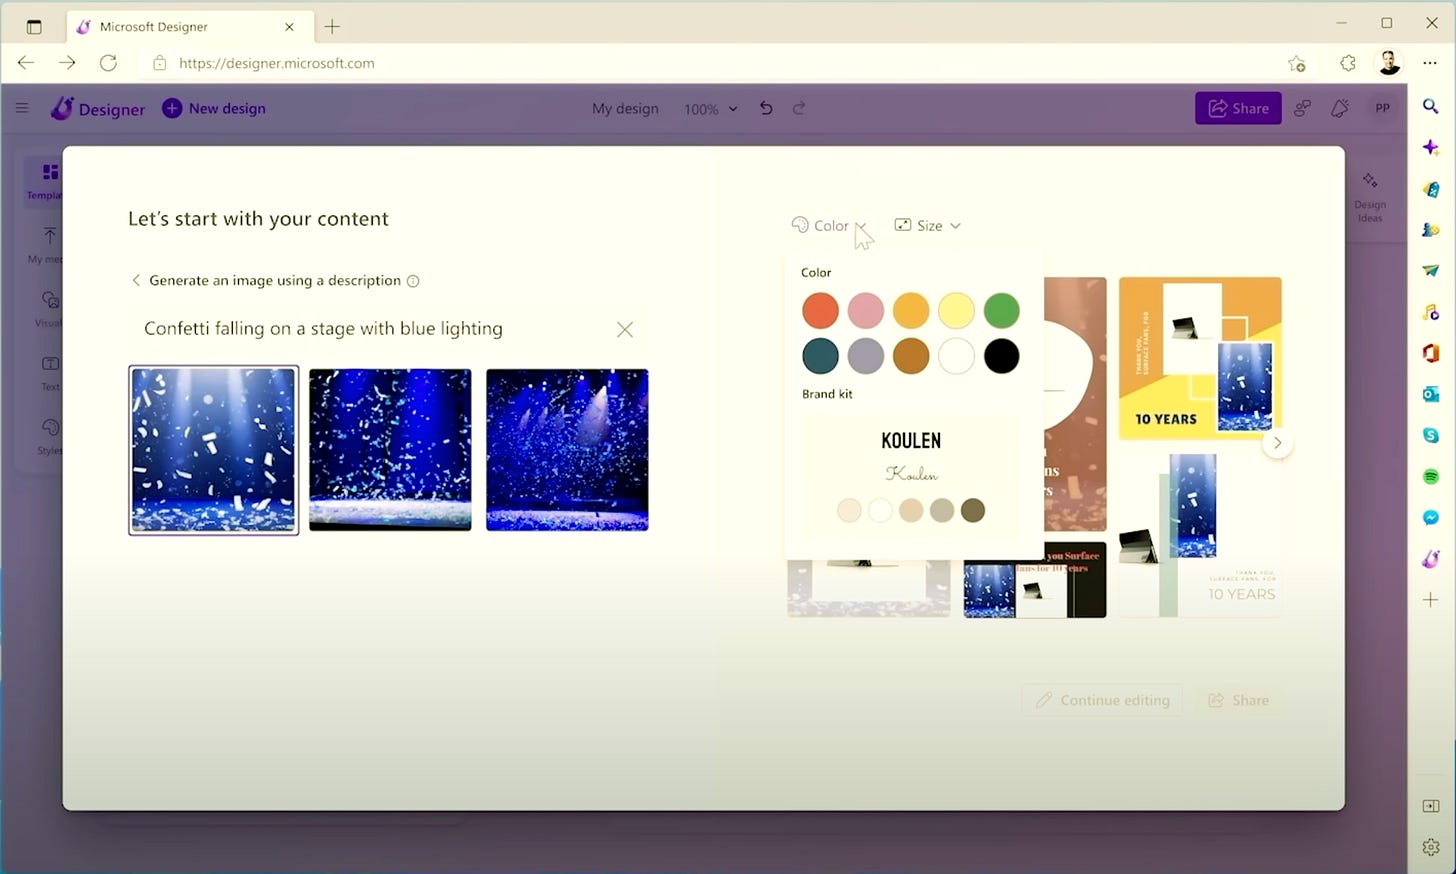1456x874 pixels.
Task: Select the white 10 YEARS design template
Action: pos(1200,533)
